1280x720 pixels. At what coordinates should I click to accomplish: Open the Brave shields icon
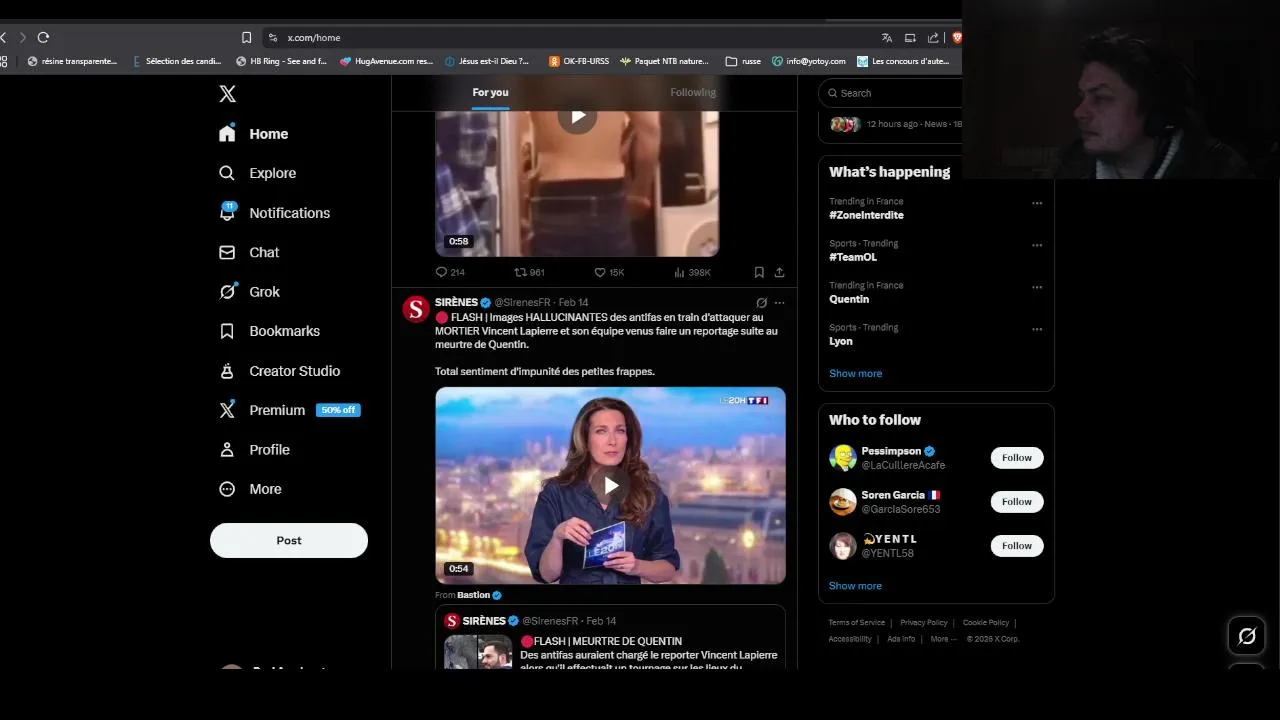tap(956, 37)
